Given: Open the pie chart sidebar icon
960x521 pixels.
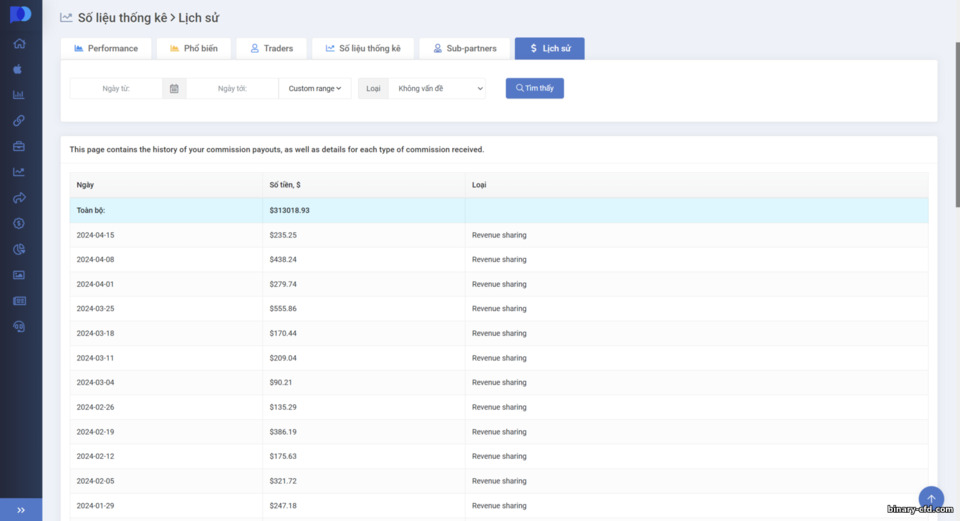Looking at the screenshot, I should (19, 249).
